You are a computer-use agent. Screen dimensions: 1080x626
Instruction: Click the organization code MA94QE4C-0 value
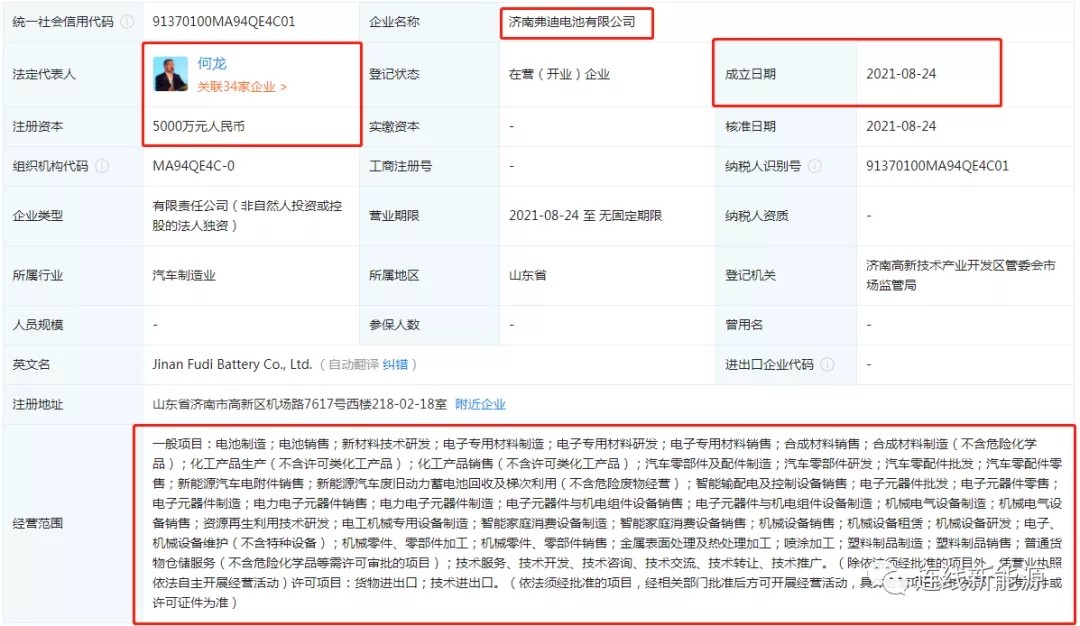tap(194, 166)
